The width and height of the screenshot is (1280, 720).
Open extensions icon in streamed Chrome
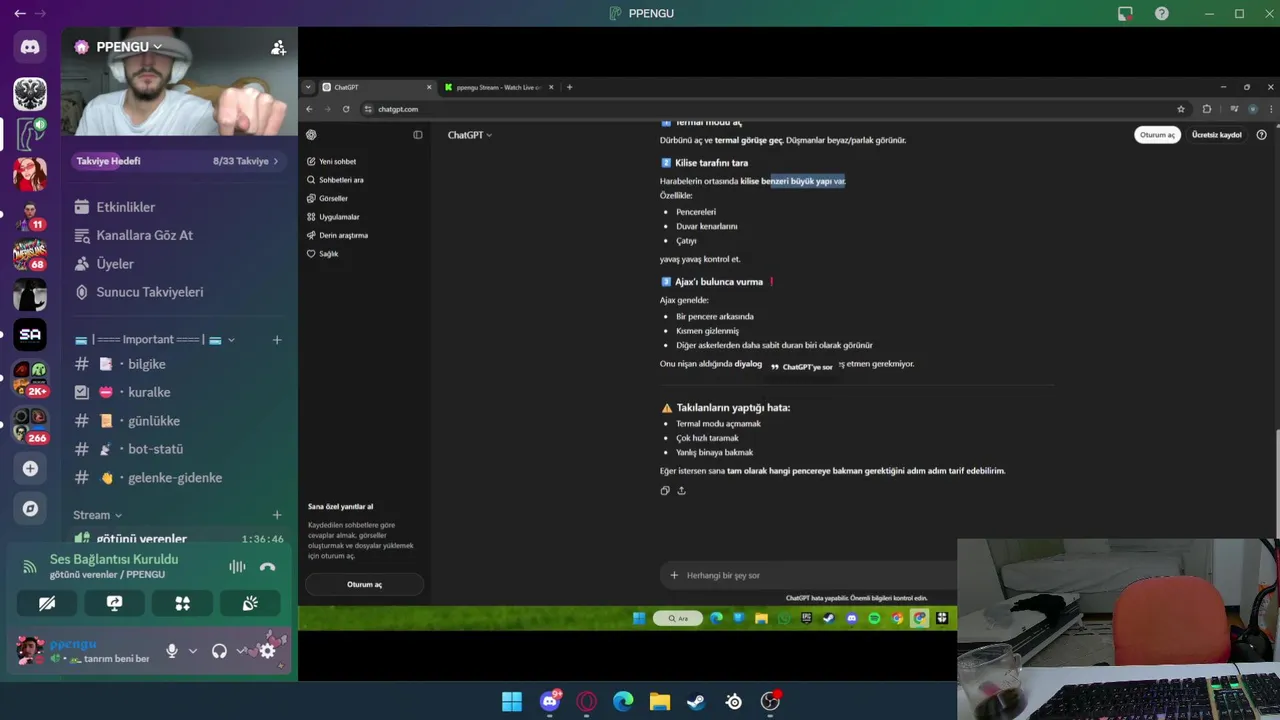(x=1207, y=109)
